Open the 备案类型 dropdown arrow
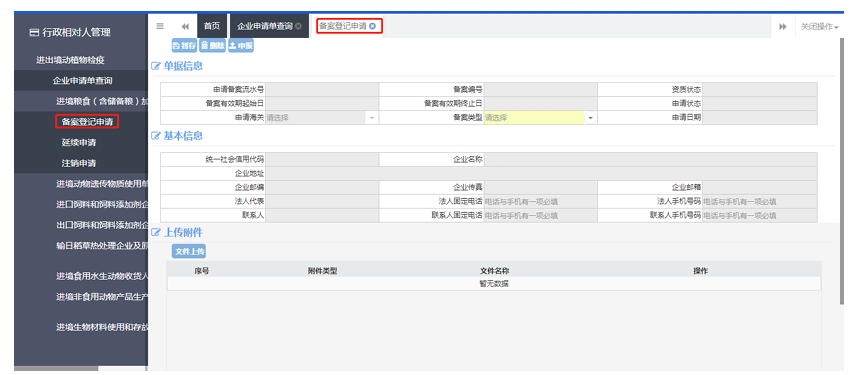This screenshot has width=861, height=375. tap(590, 117)
